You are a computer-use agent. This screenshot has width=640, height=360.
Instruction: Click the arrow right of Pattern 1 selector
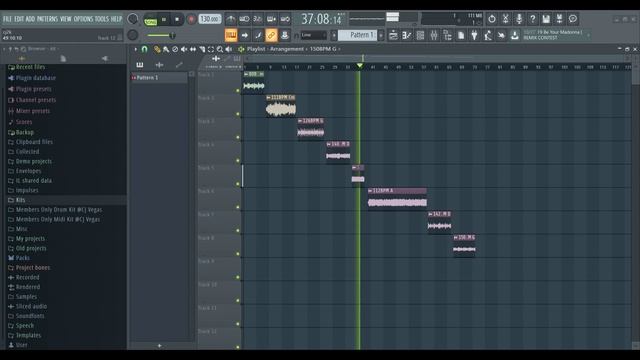tap(381, 36)
